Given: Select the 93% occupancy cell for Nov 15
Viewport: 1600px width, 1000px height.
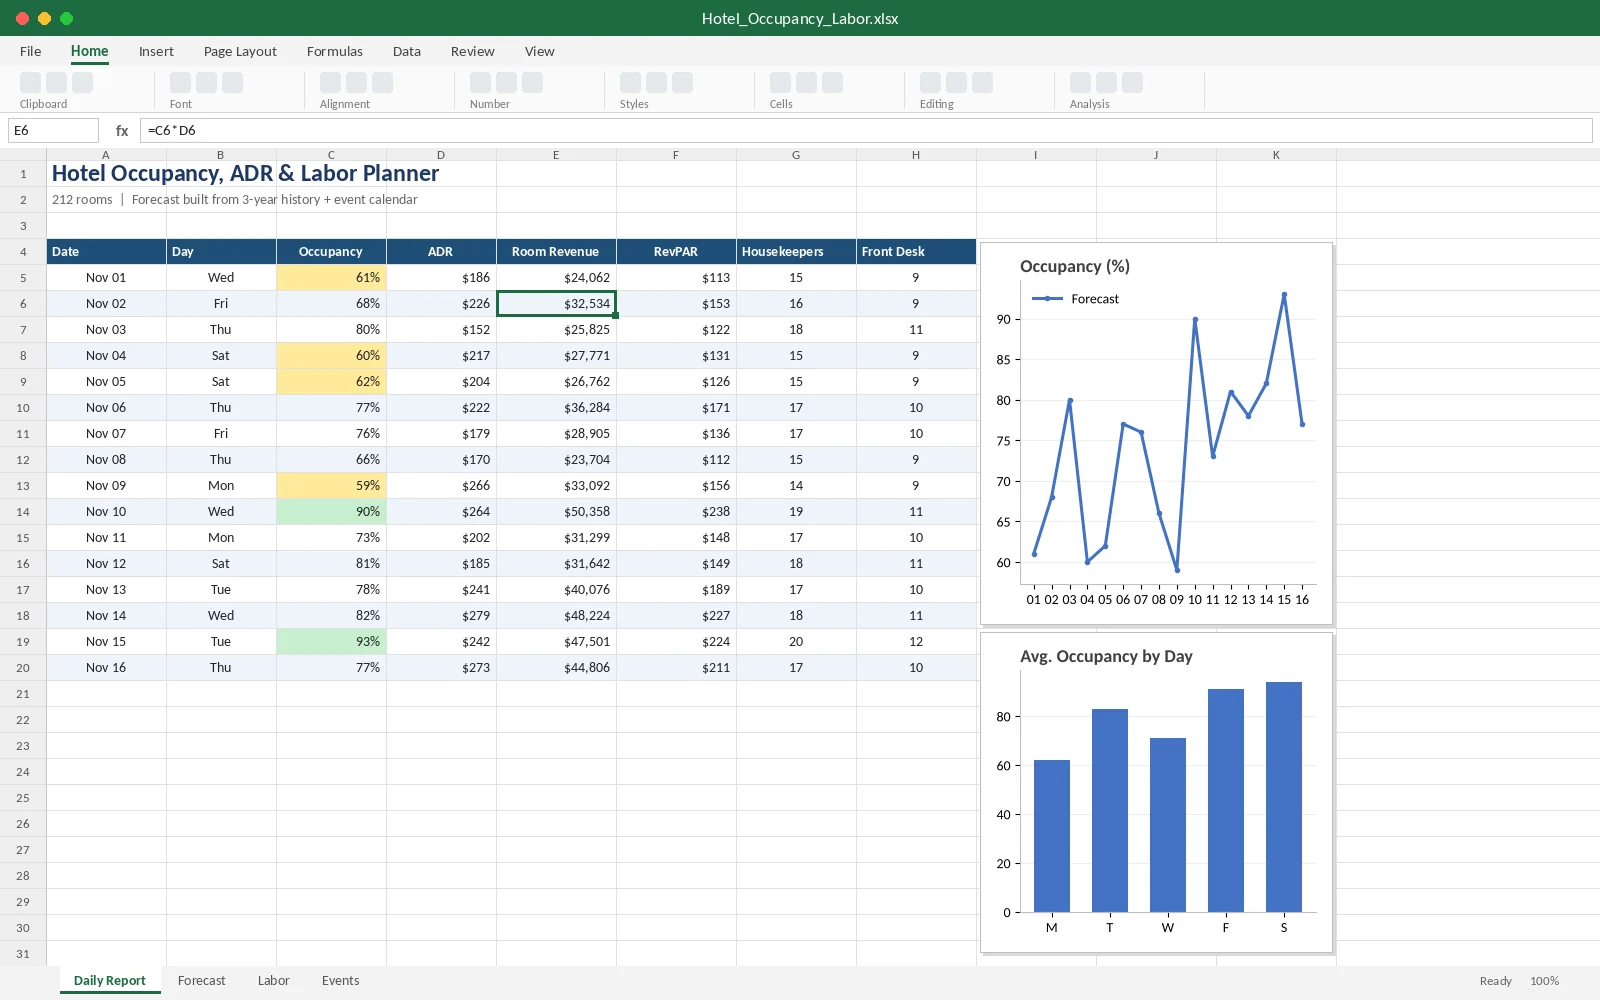Looking at the screenshot, I should 331,642.
